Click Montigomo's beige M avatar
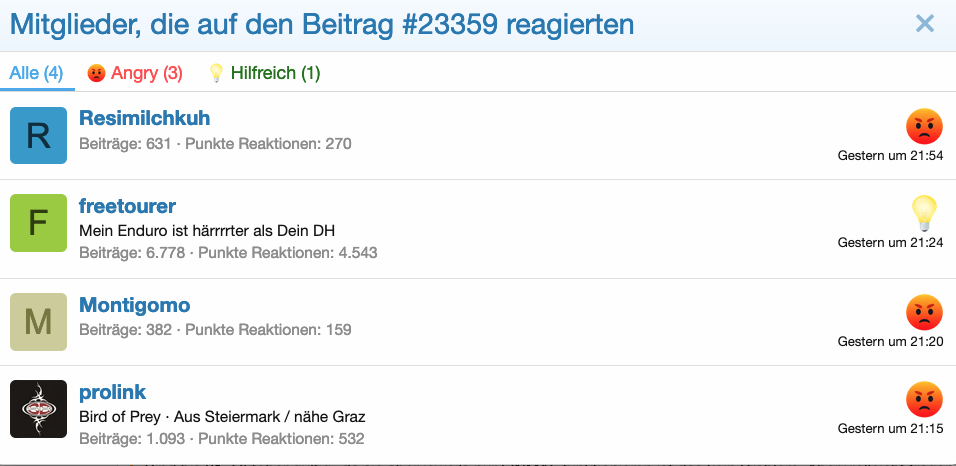956x466 pixels. point(38,322)
